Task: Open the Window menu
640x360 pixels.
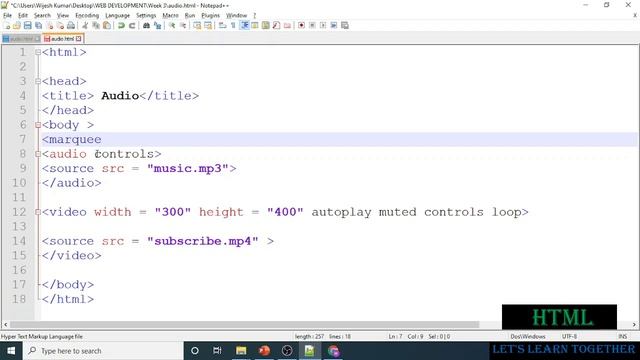Action: coord(236,15)
